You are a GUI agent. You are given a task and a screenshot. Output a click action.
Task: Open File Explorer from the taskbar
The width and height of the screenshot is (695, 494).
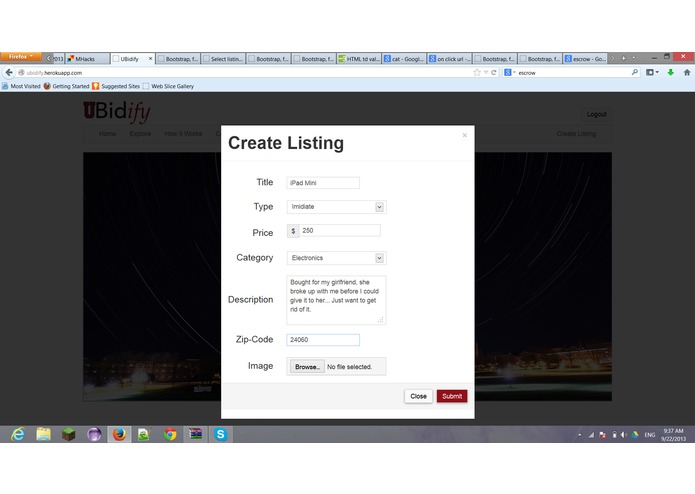43,434
